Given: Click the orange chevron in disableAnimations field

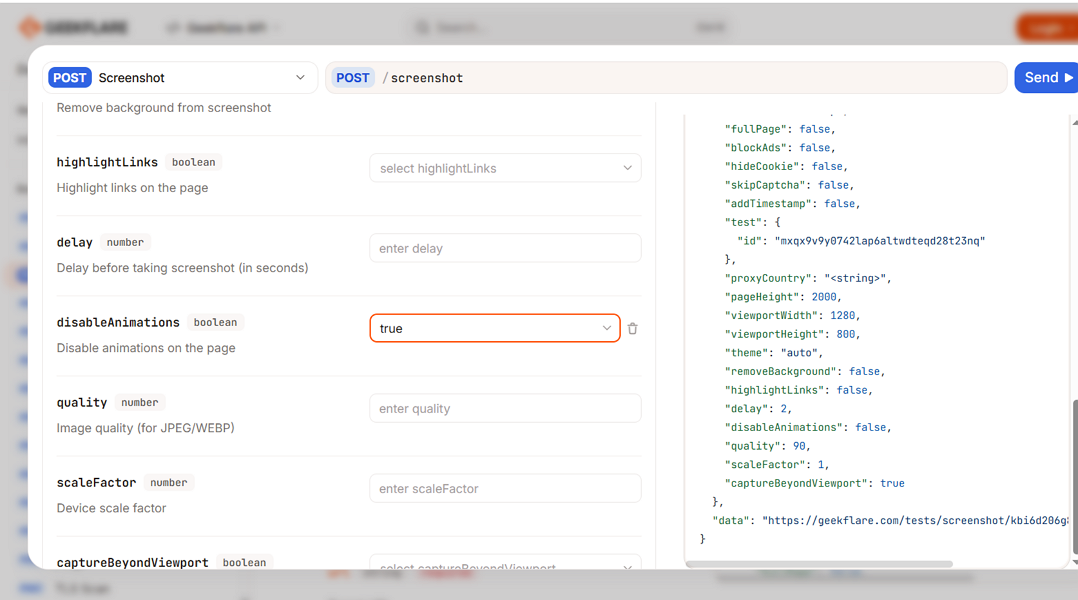Looking at the screenshot, I should point(606,328).
